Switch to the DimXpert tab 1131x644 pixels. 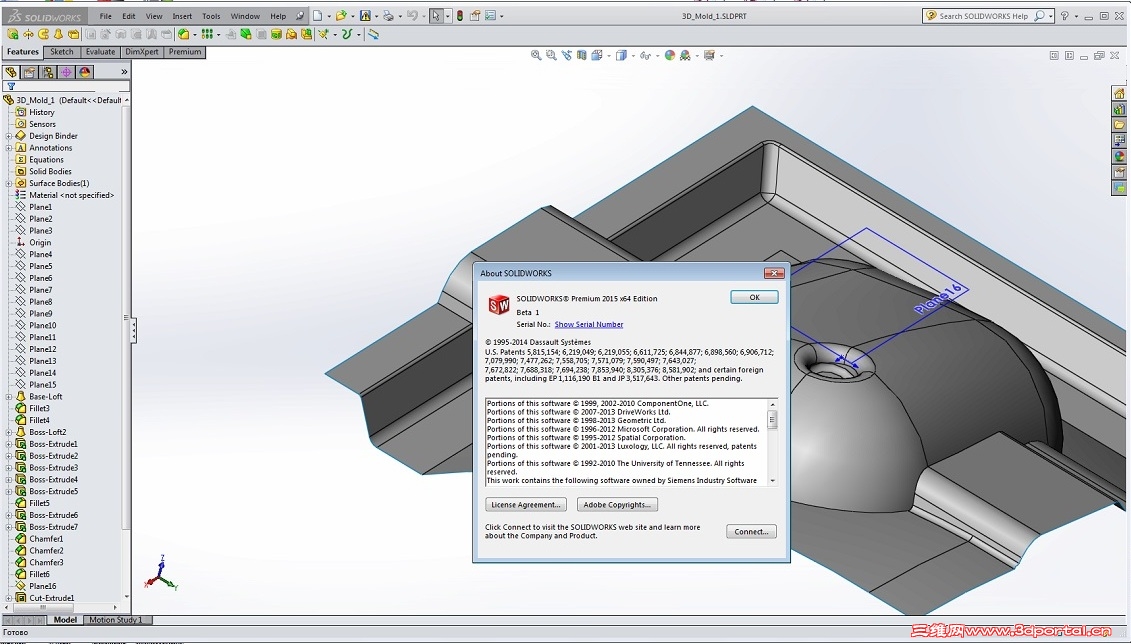[142, 52]
